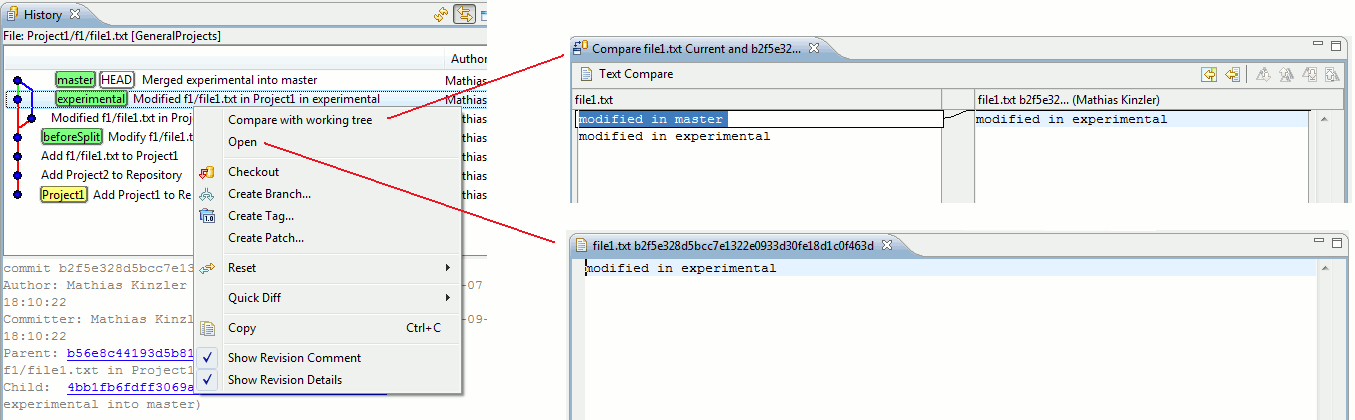Maximize the Compare editor pane

tap(1336, 46)
